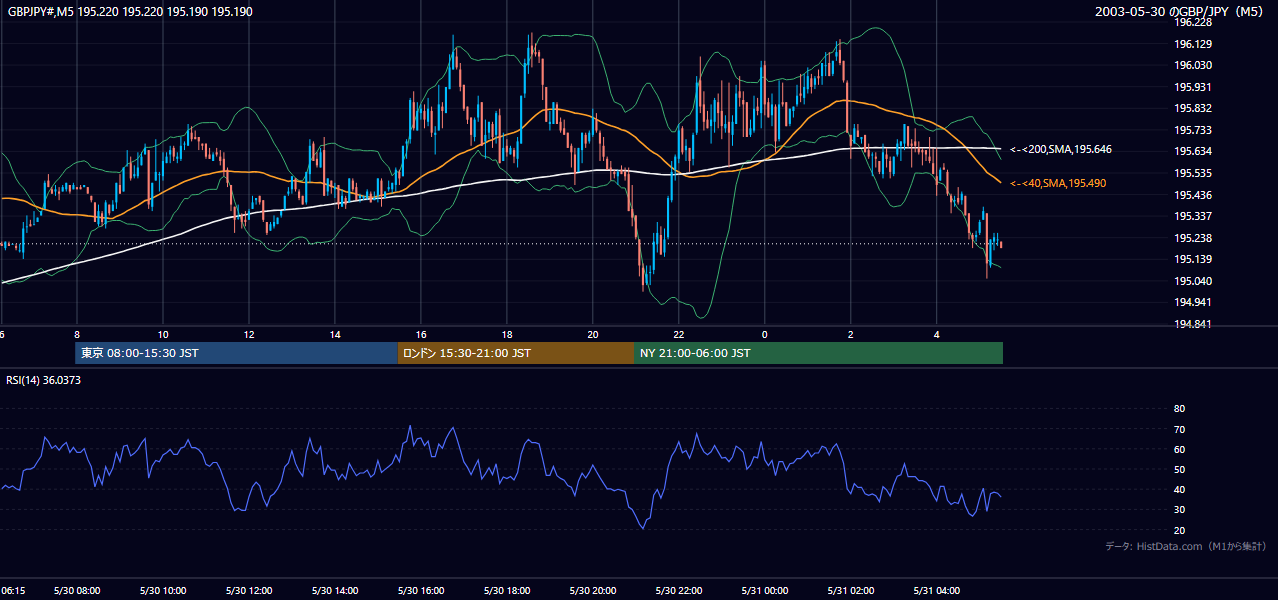
Task: Click RSI scale value 80
Action: tap(1179, 409)
